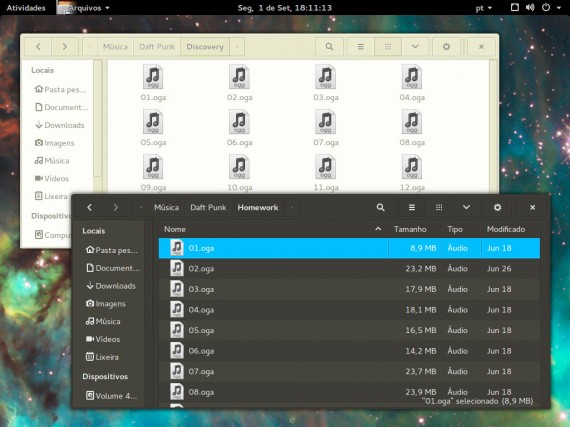Select 02.oga row in Homework list
Image resolution: width=570 pixels, height=427 pixels.
click(x=349, y=269)
